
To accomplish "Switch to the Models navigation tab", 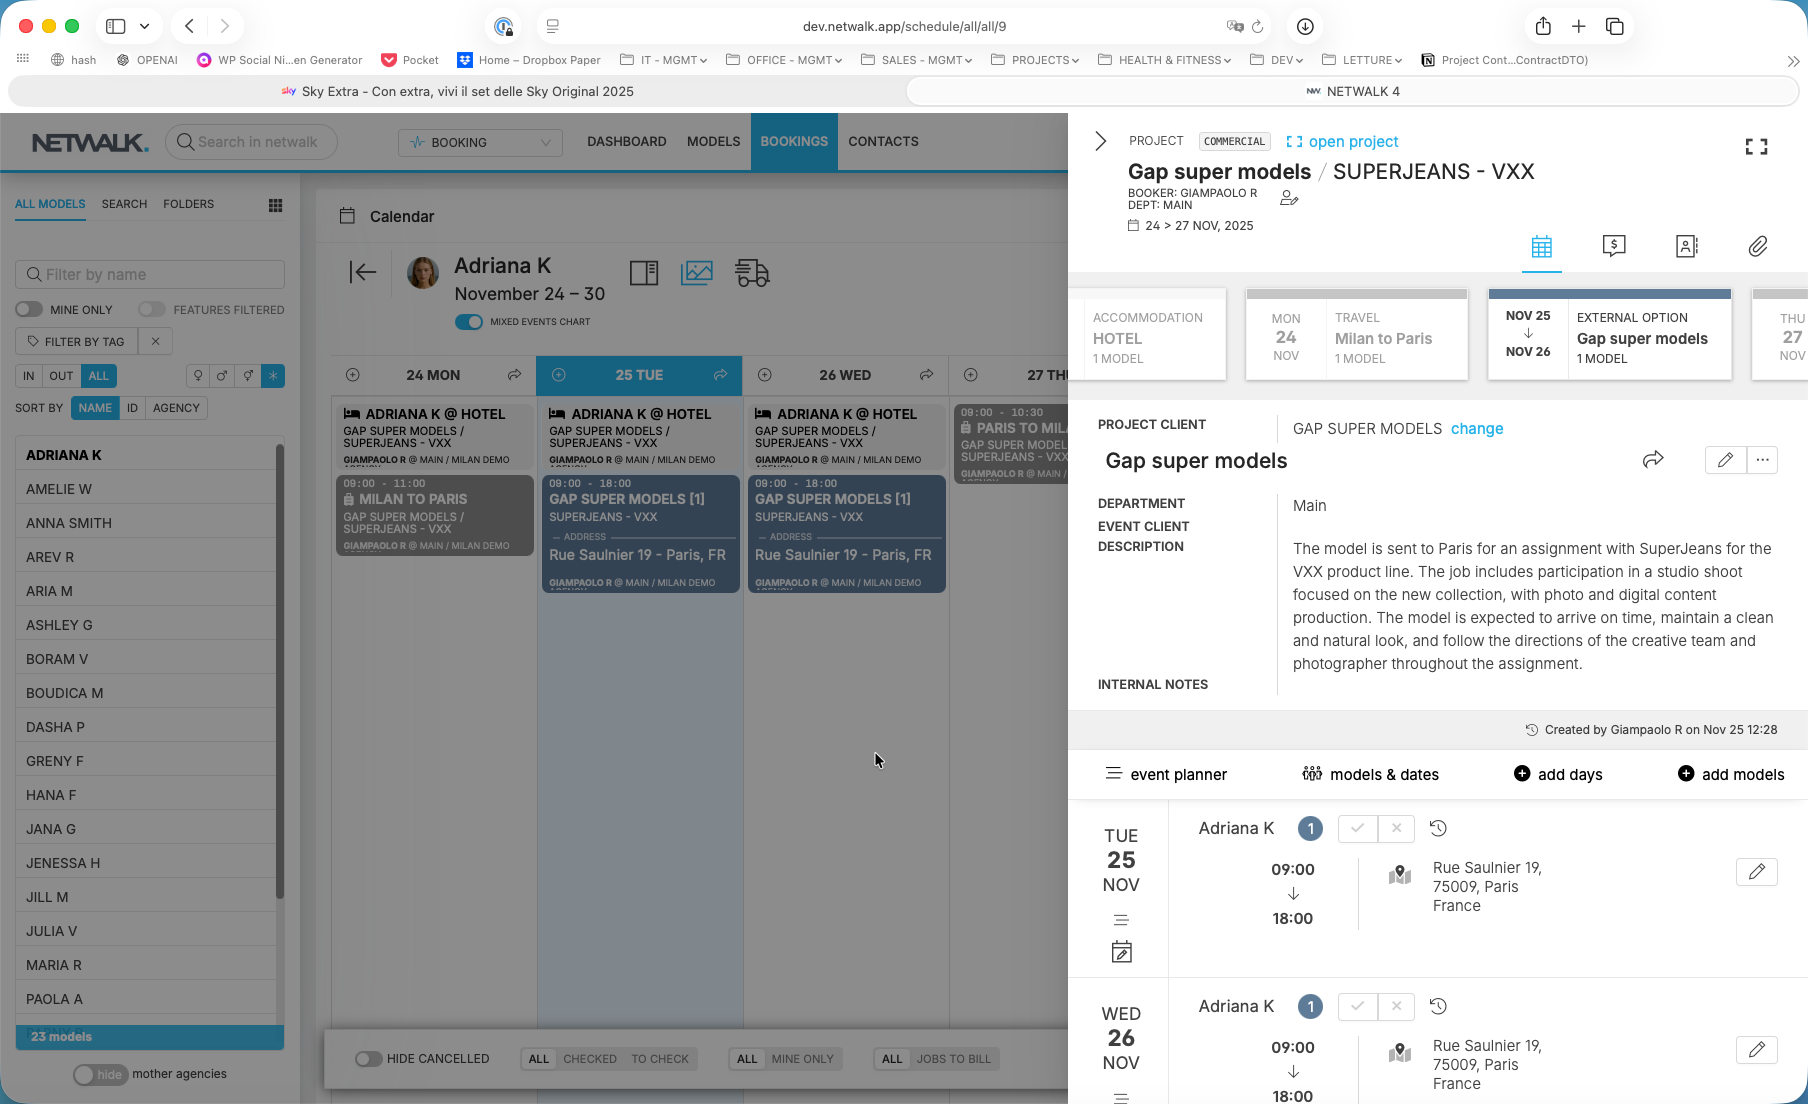I will point(713,141).
